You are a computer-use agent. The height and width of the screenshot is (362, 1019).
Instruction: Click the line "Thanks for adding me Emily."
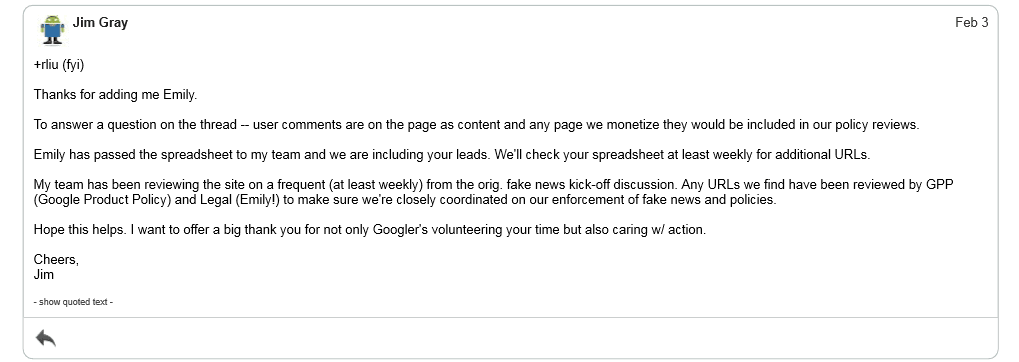(x=115, y=95)
